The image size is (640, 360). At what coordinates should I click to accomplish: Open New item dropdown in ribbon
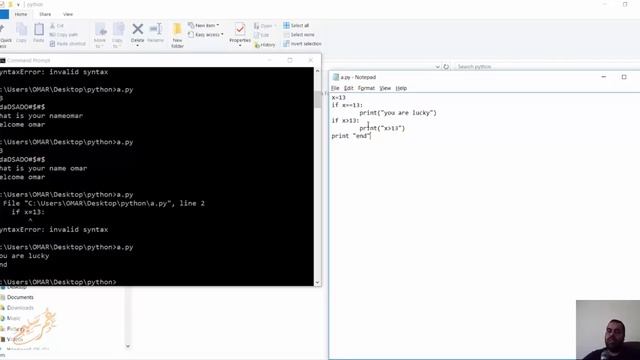click(x=203, y=25)
